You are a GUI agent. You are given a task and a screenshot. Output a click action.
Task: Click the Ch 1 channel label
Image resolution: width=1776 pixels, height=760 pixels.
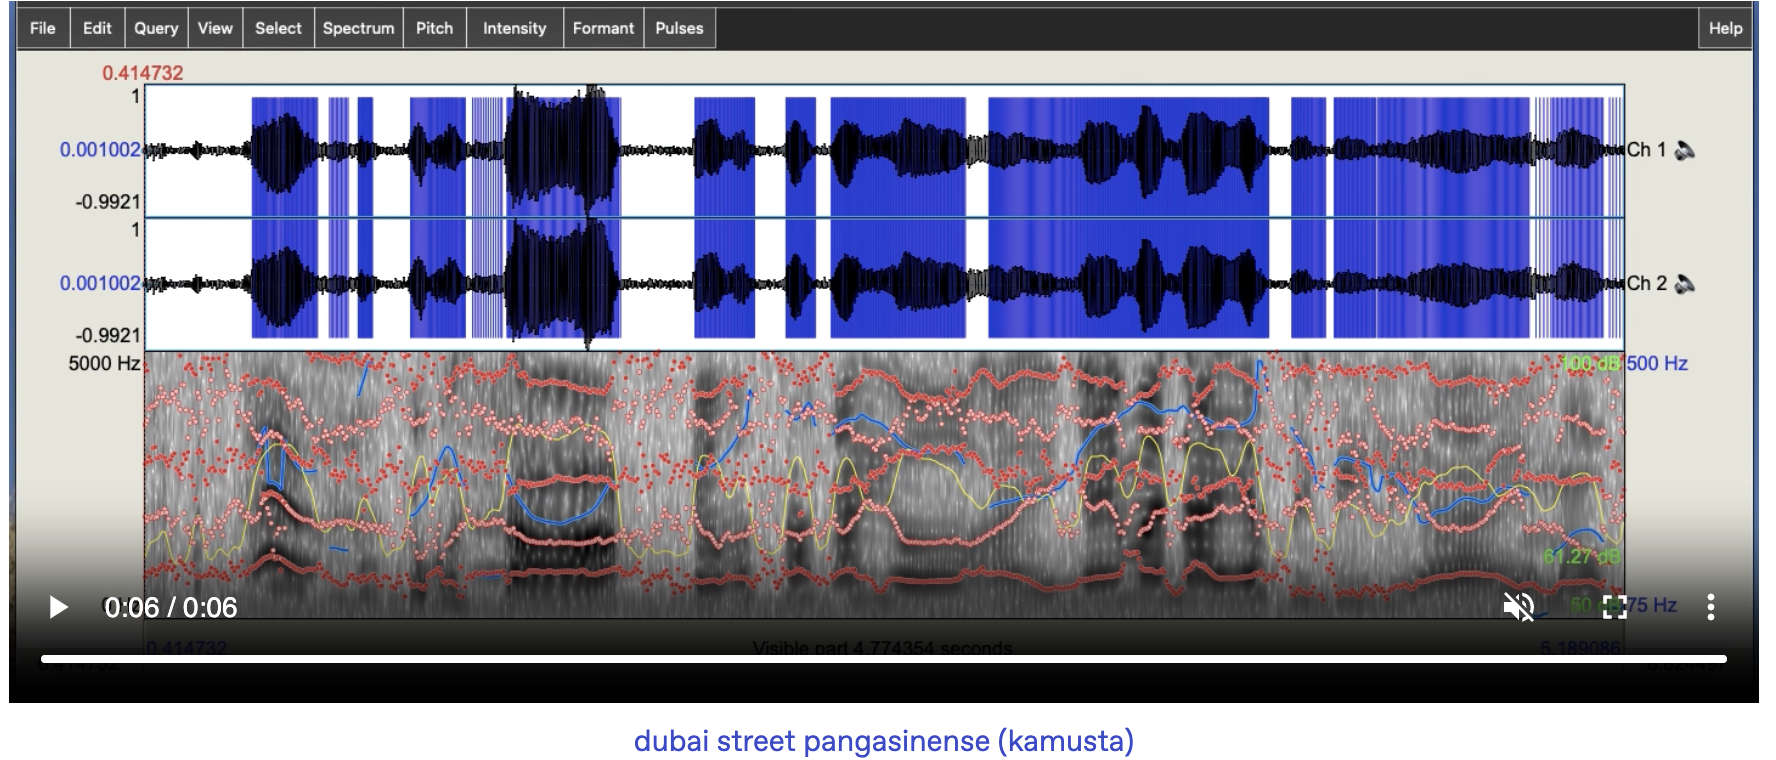click(x=1646, y=150)
